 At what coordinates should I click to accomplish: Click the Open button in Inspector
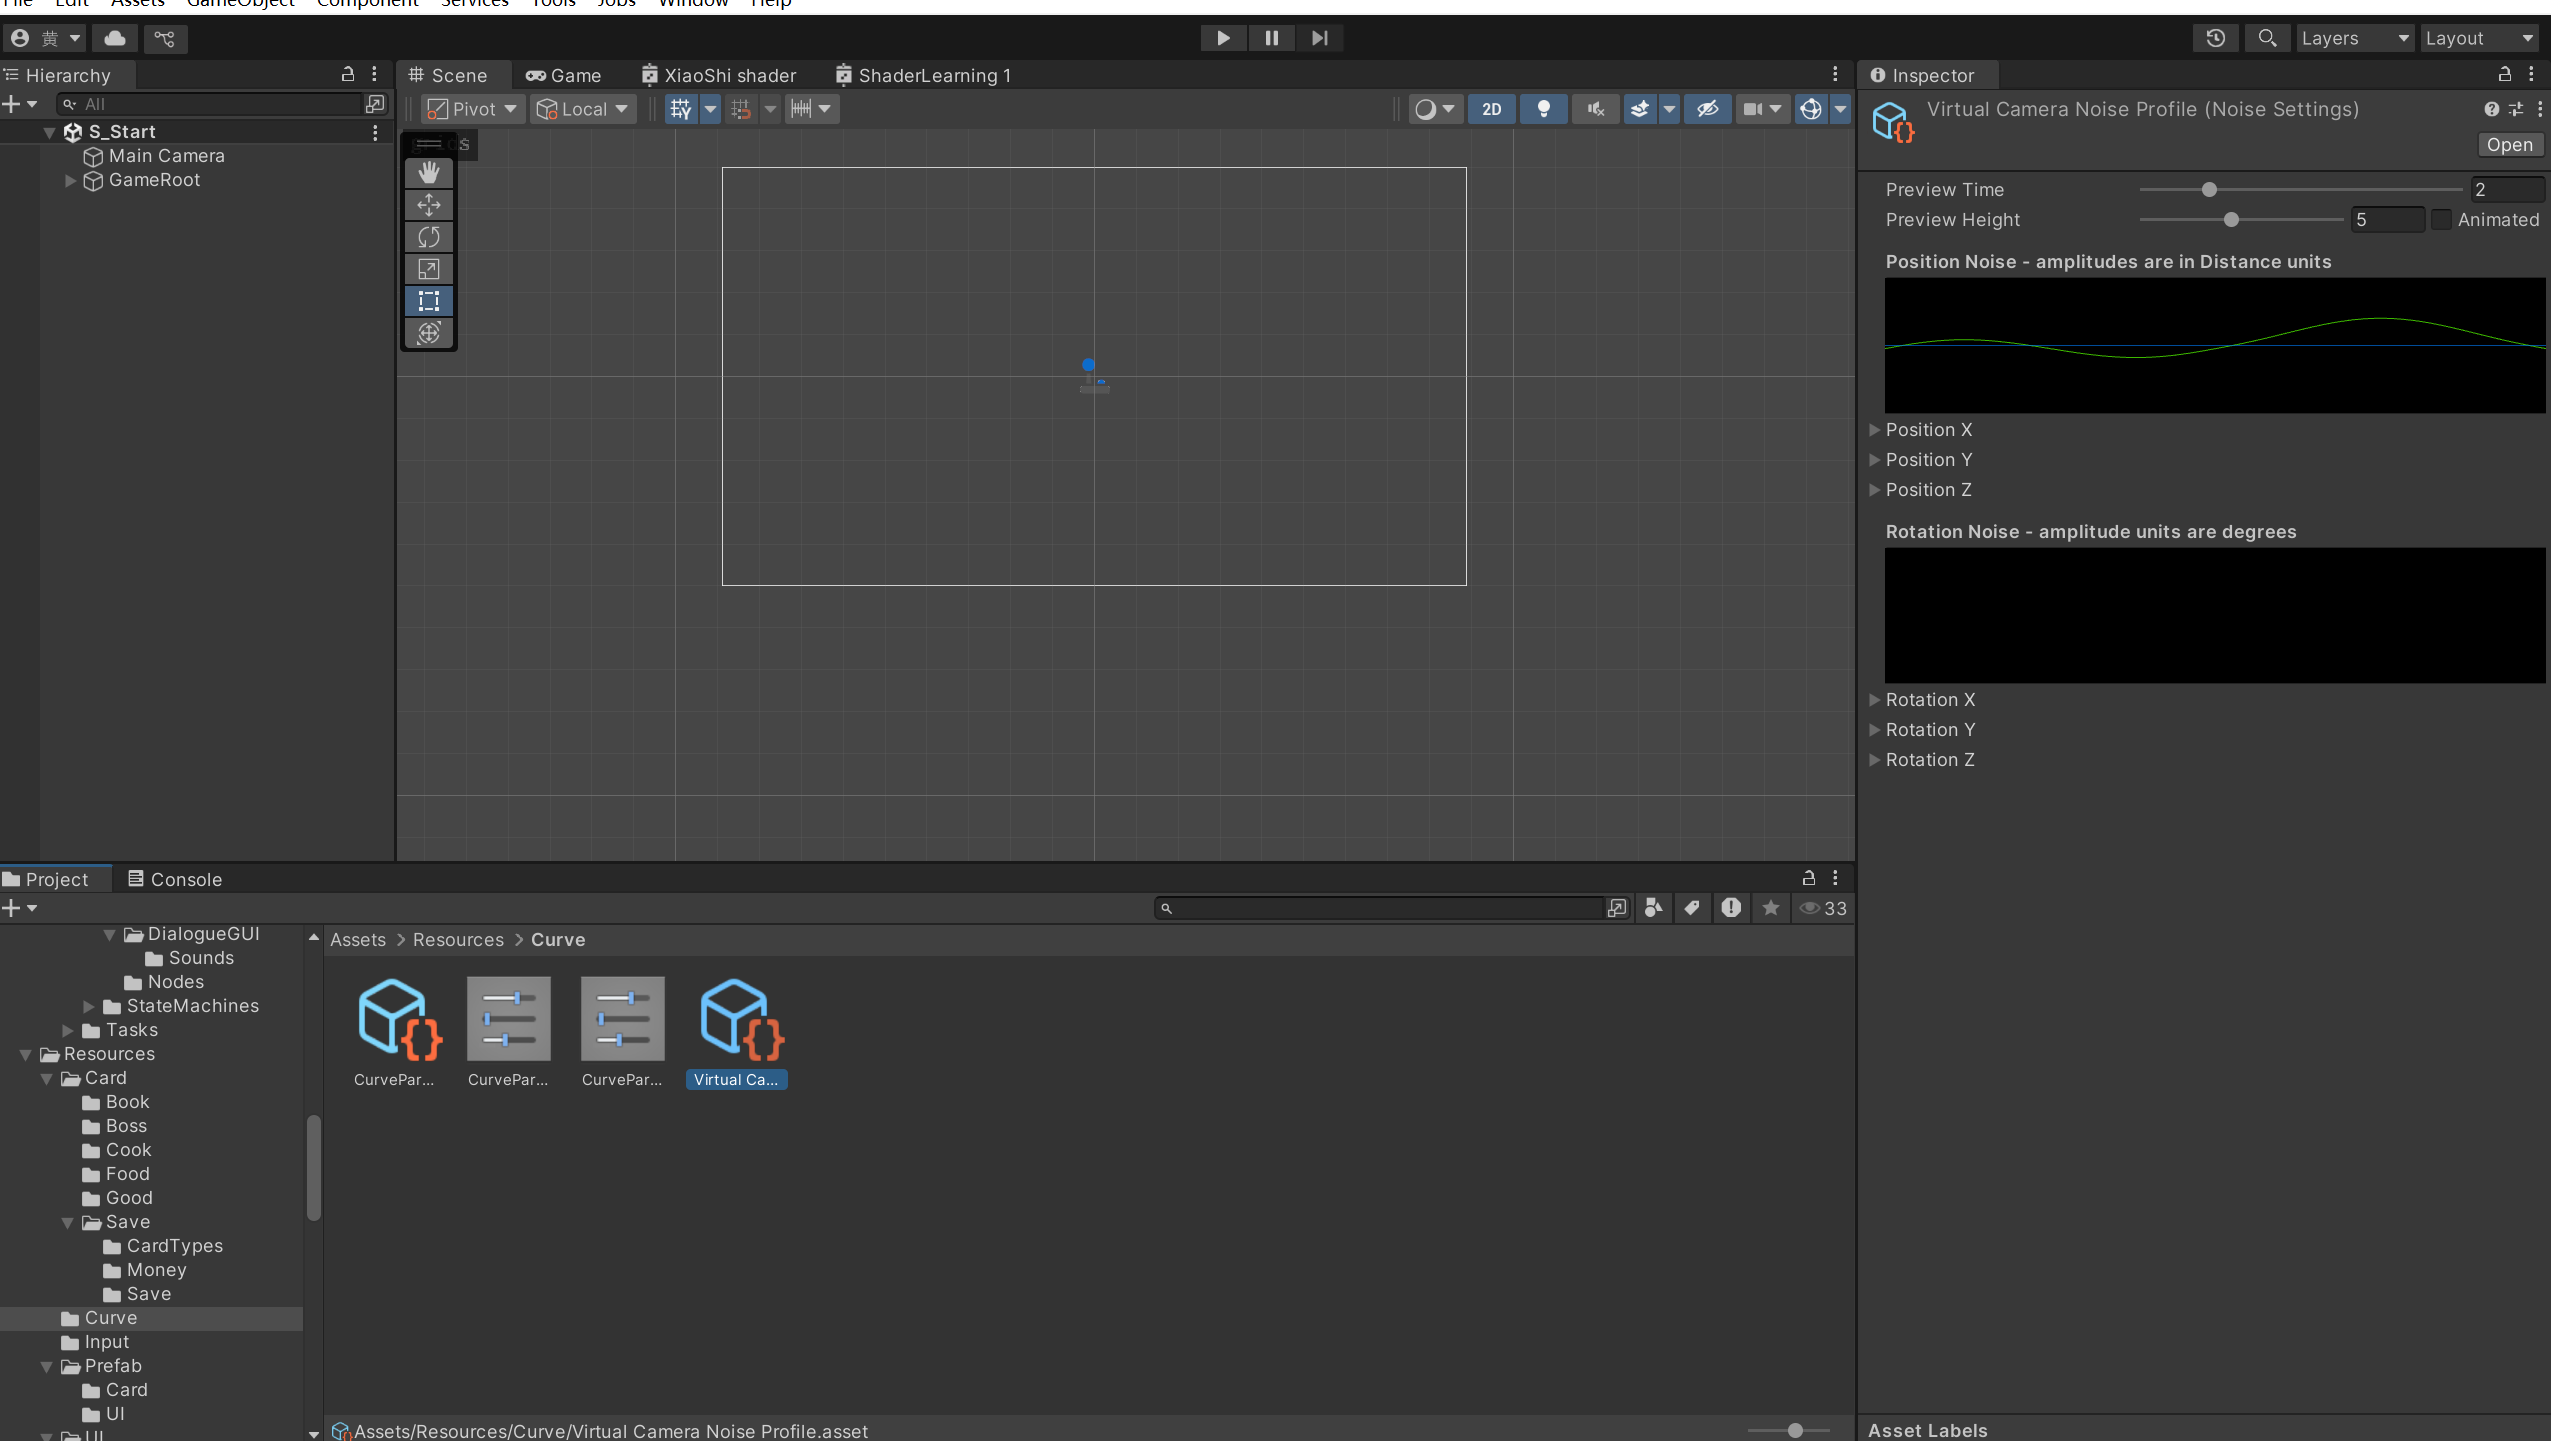tap(2509, 145)
